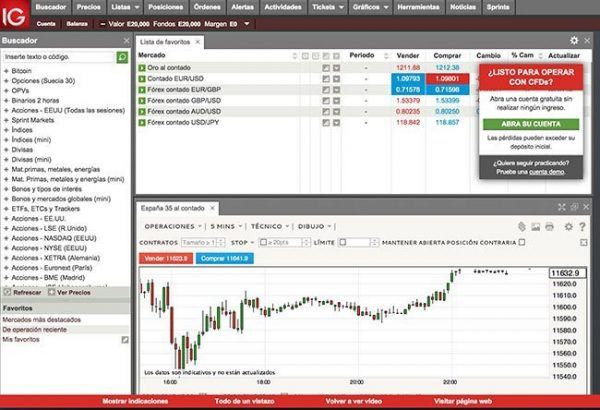Open account balance dropdown arrow
The height and width of the screenshot is (410, 600).
pyautogui.click(x=247, y=24)
